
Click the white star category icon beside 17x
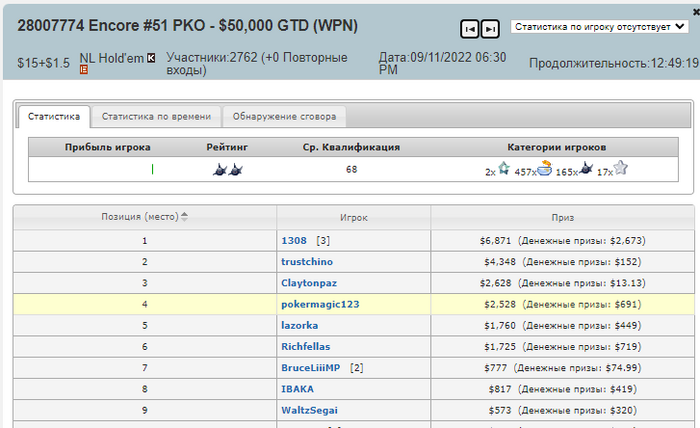click(621, 168)
